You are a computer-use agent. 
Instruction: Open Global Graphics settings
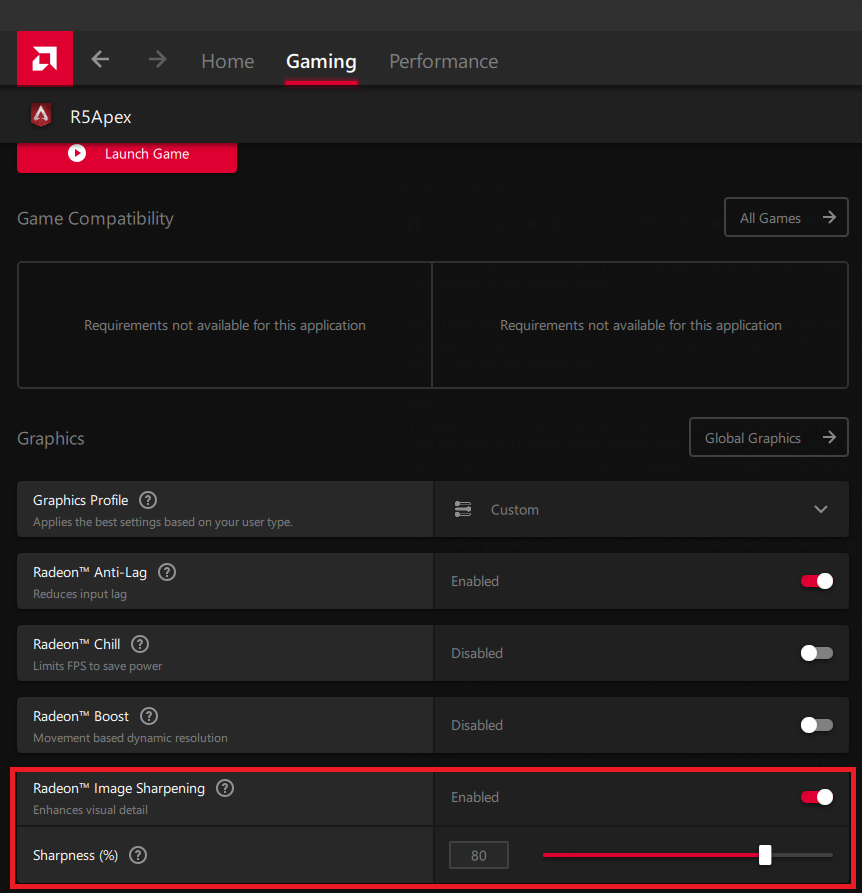pyautogui.click(x=769, y=437)
